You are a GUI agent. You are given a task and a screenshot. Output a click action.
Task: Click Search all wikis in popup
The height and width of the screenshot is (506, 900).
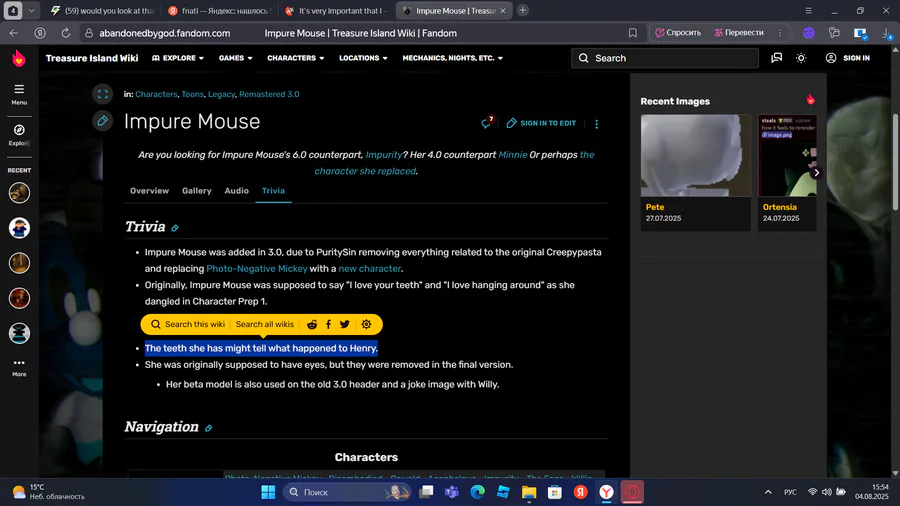click(265, 324)
